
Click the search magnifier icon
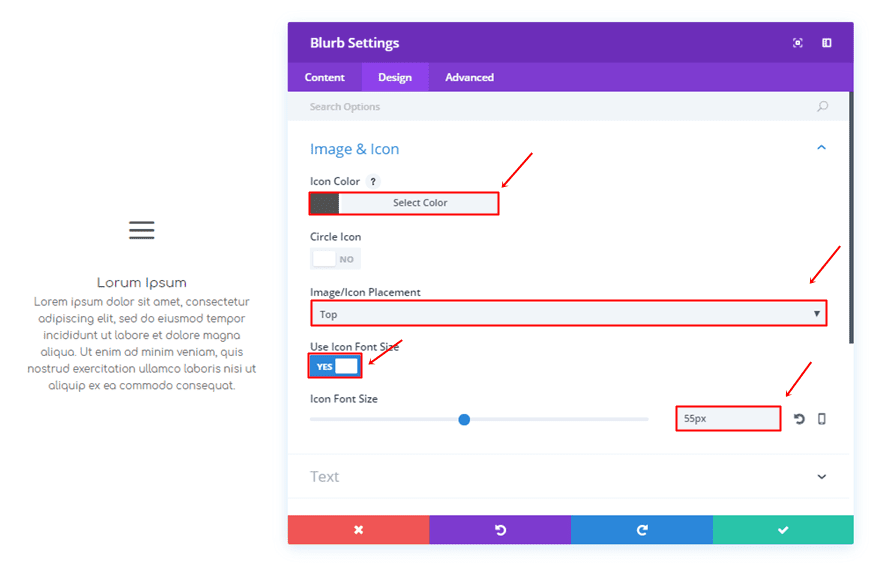pyautogui.click(x=822, y=107)
